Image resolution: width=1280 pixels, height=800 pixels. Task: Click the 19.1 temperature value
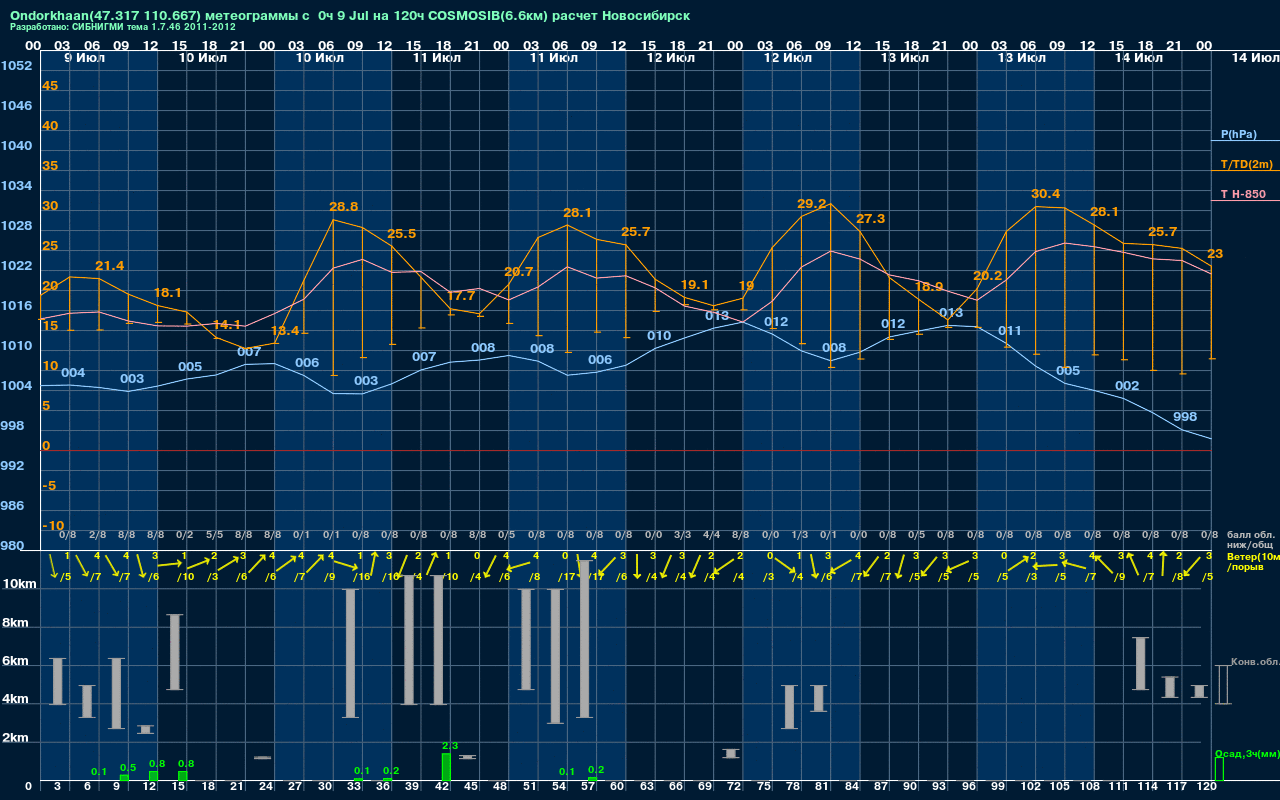pyautogui.click(x=694, y=285)
